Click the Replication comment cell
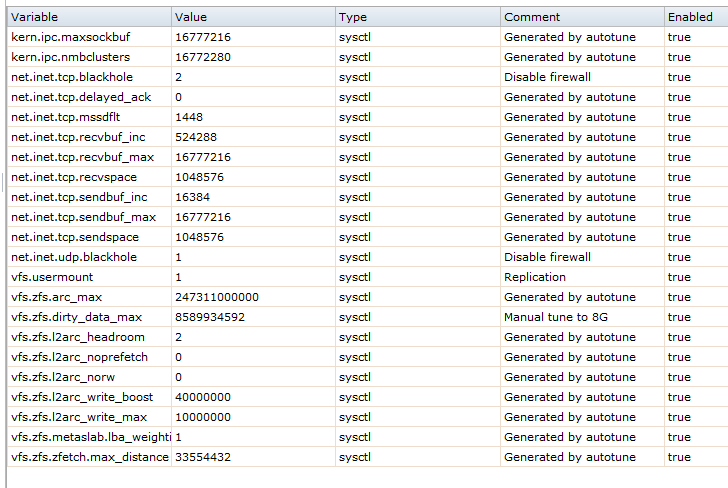Viewport: 728px width, 488px height. click(x=535, y=277)
